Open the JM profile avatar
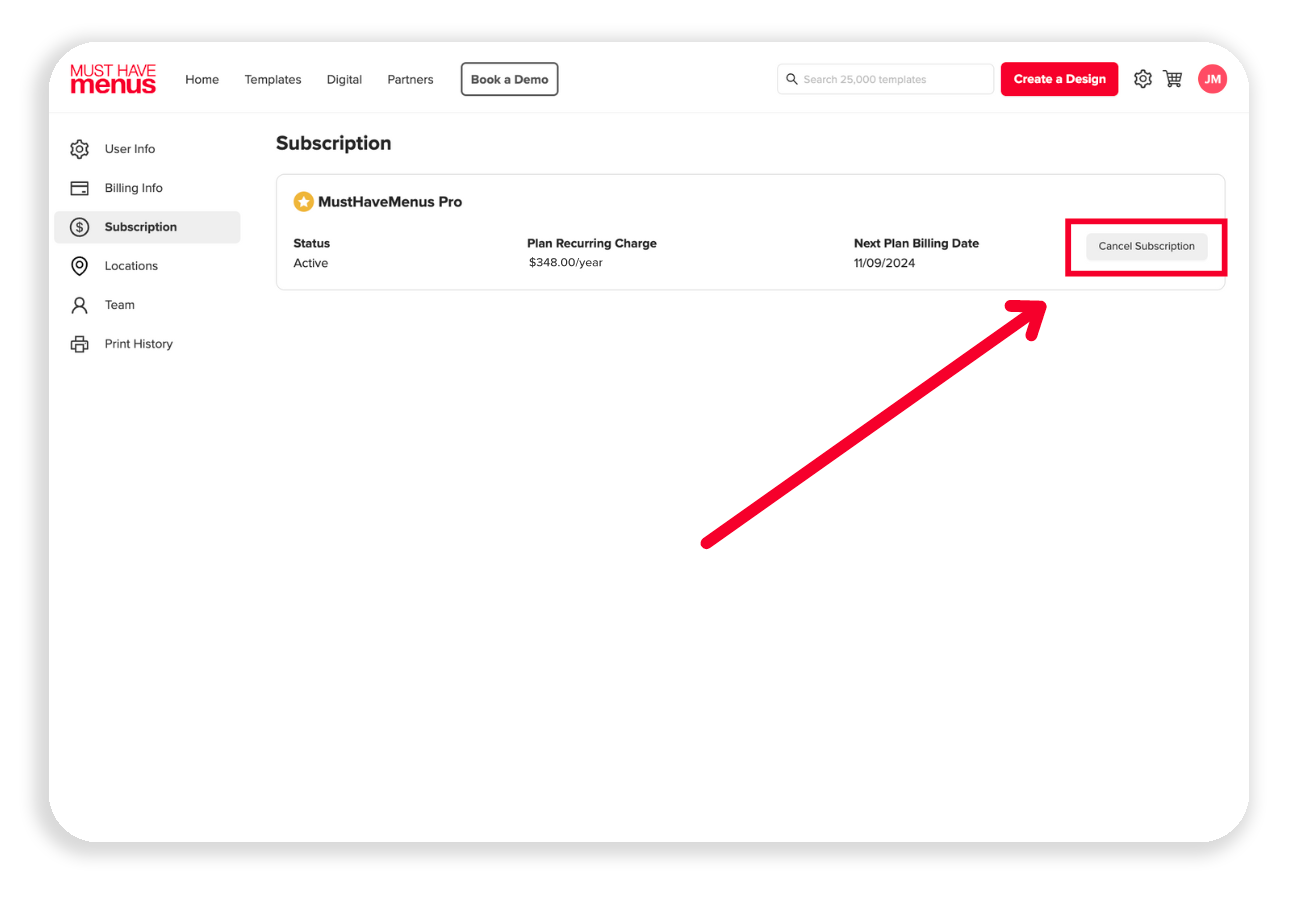 click(x=1212, y=79)
